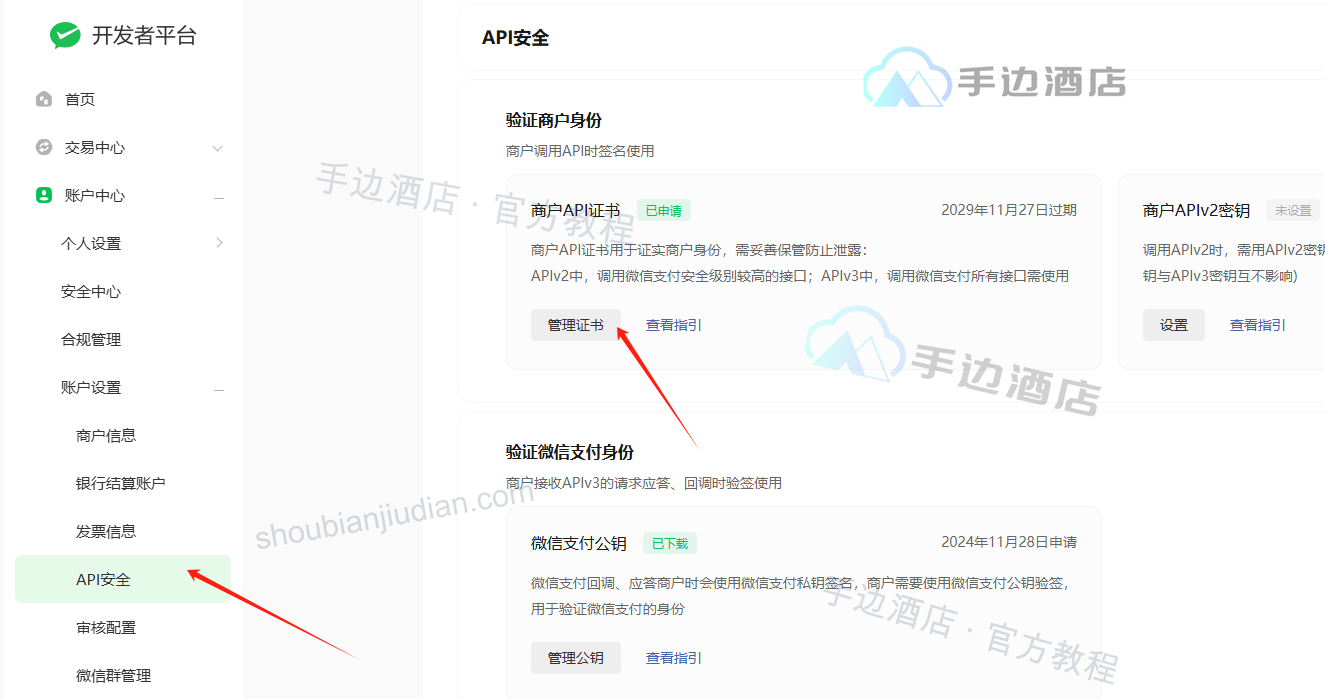
Task: Click the 2024年11月28日申请 date text
Action: pos(1009,542)
